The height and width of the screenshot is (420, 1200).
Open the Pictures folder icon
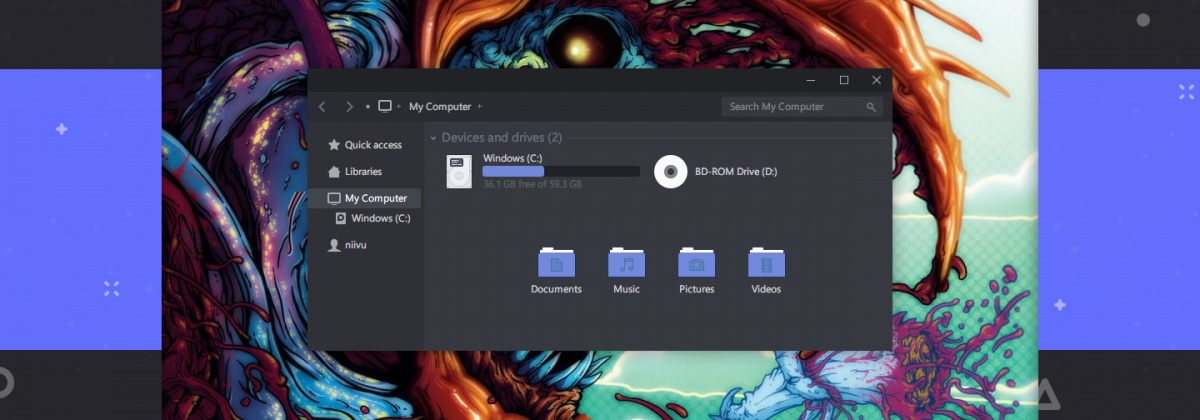tap(696, 262)
